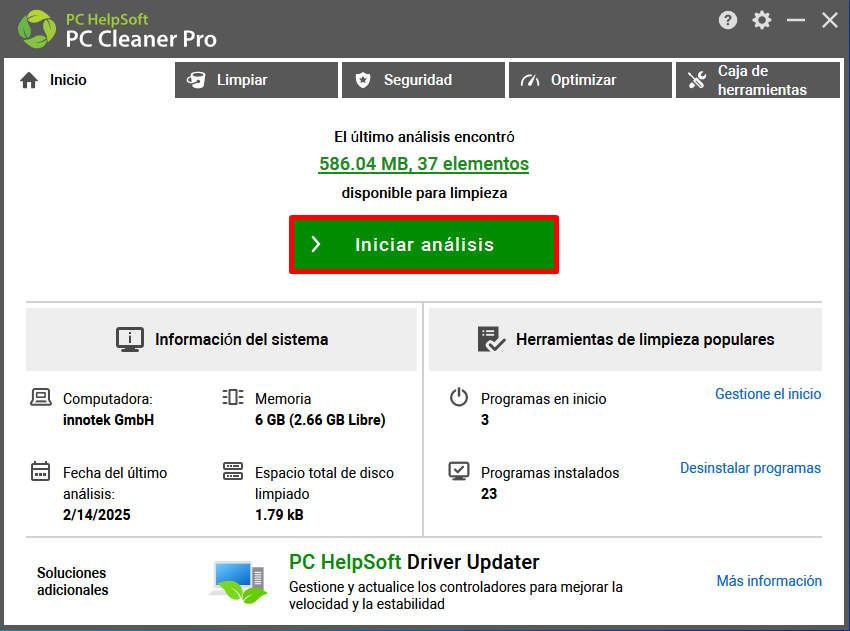
Task: Click the monitor info icon beside Información del sistema
Action: tap(130, 339)
